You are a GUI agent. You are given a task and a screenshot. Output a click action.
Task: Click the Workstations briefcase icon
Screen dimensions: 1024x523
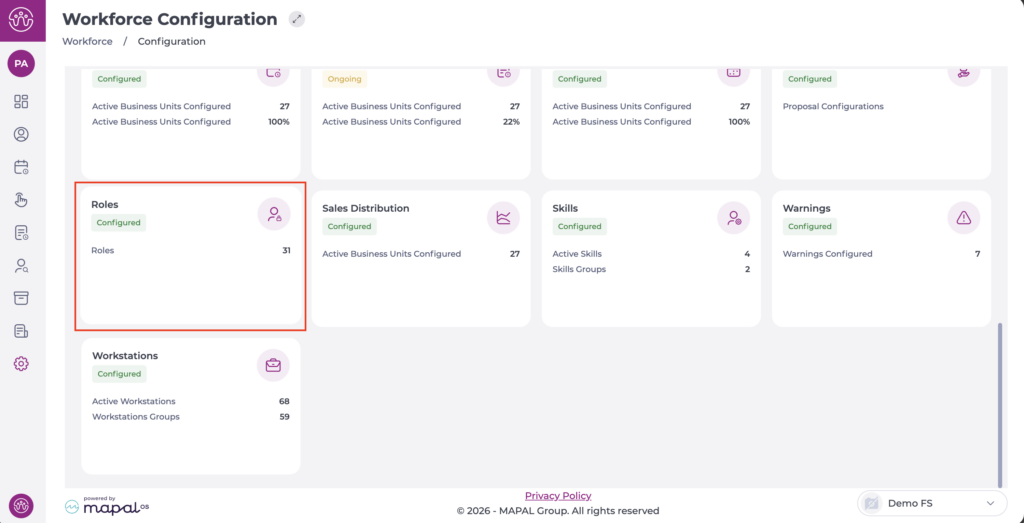pos(273,365)
